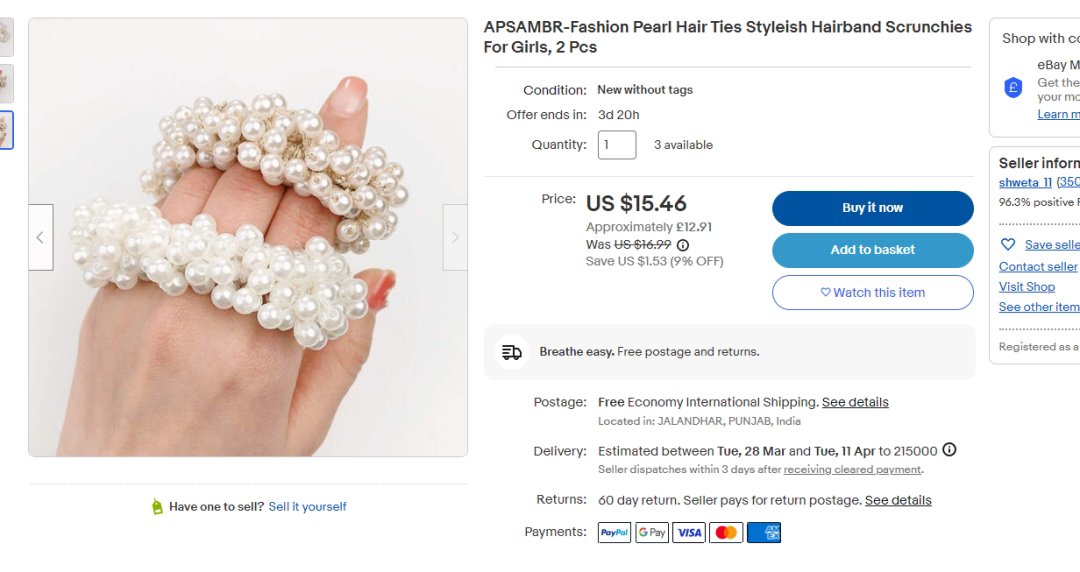Click the eBay Money Back Guarantee shield icon
1080x572 pixels.
click(1013, 88)
